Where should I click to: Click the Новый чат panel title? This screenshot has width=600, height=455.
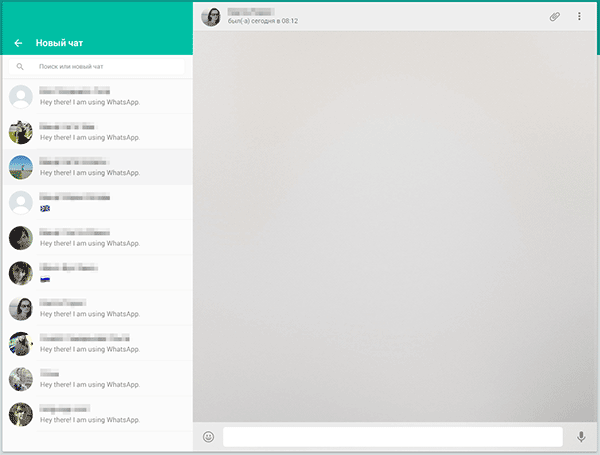point(59,43)
